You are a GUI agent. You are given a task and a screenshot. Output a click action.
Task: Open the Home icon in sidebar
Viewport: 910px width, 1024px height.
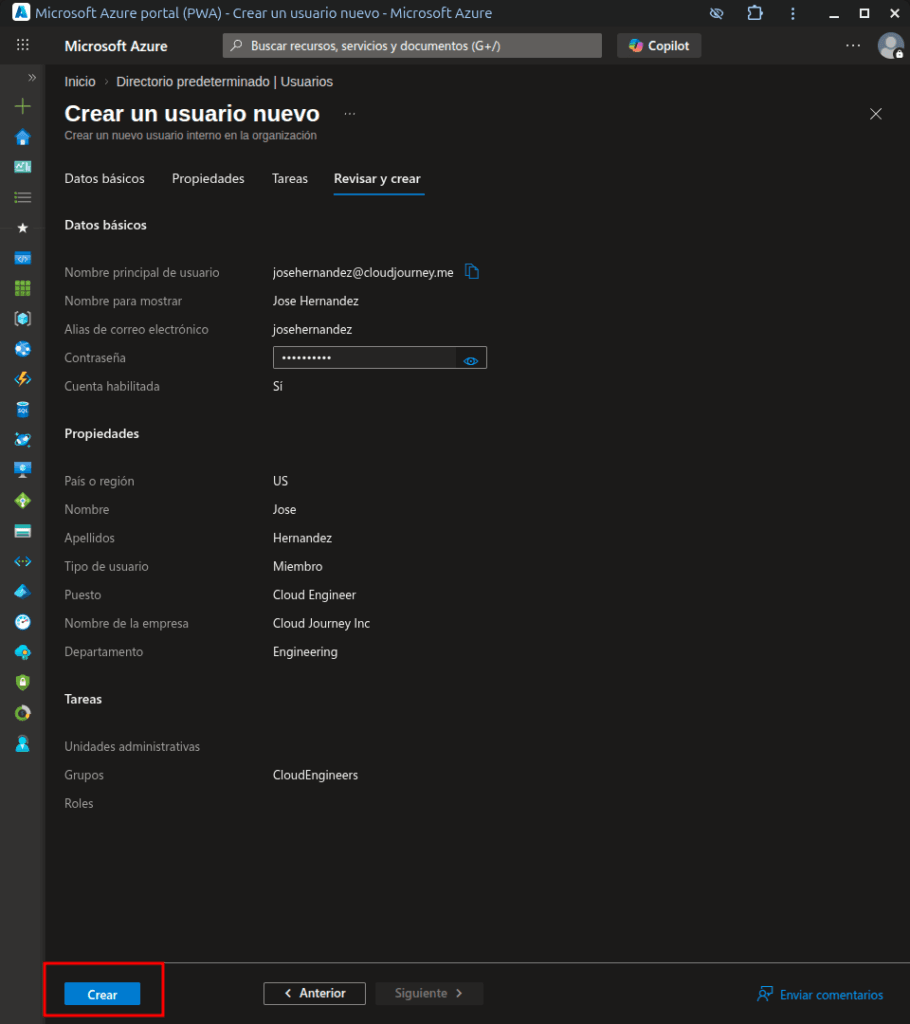[x=22, y=137]
